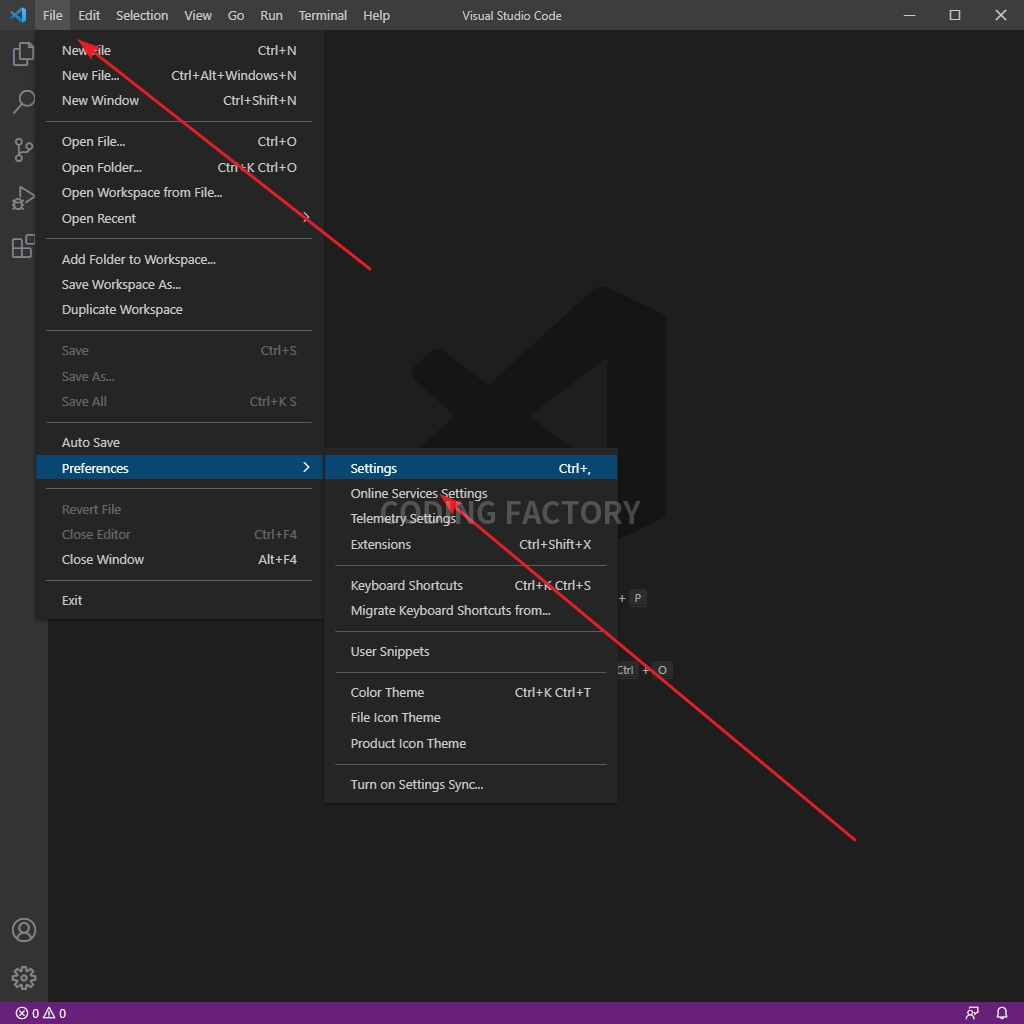Choose Product Icon Theme entry

[471, 743]
